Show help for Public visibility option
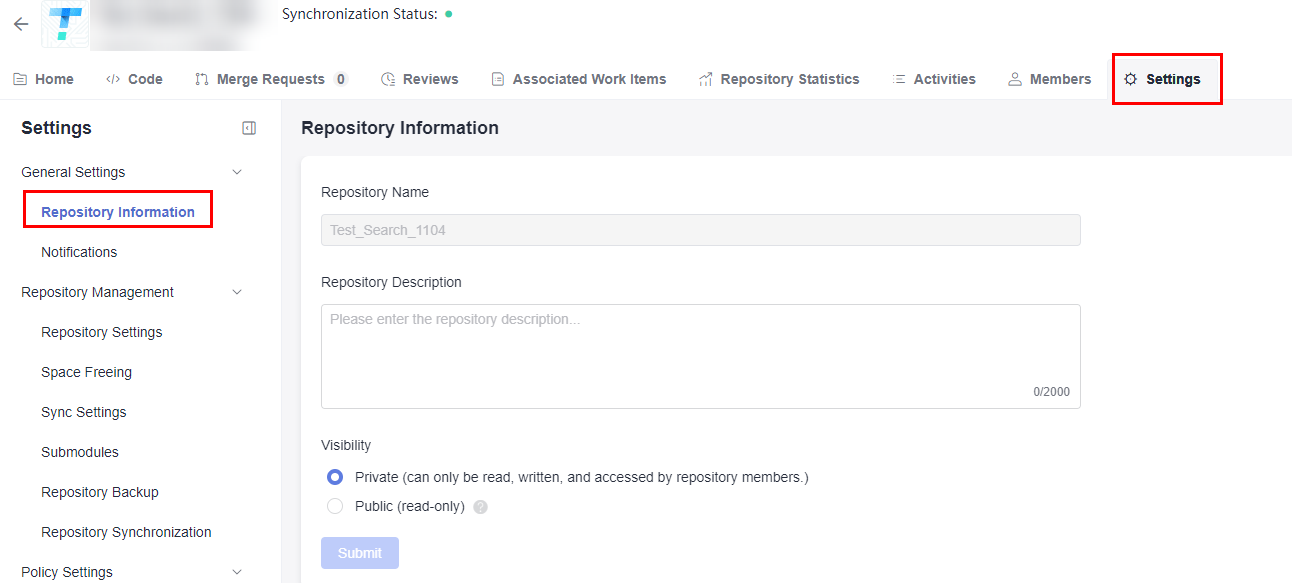This screenshot has height=583, width=1292. (x=480, y=507)
